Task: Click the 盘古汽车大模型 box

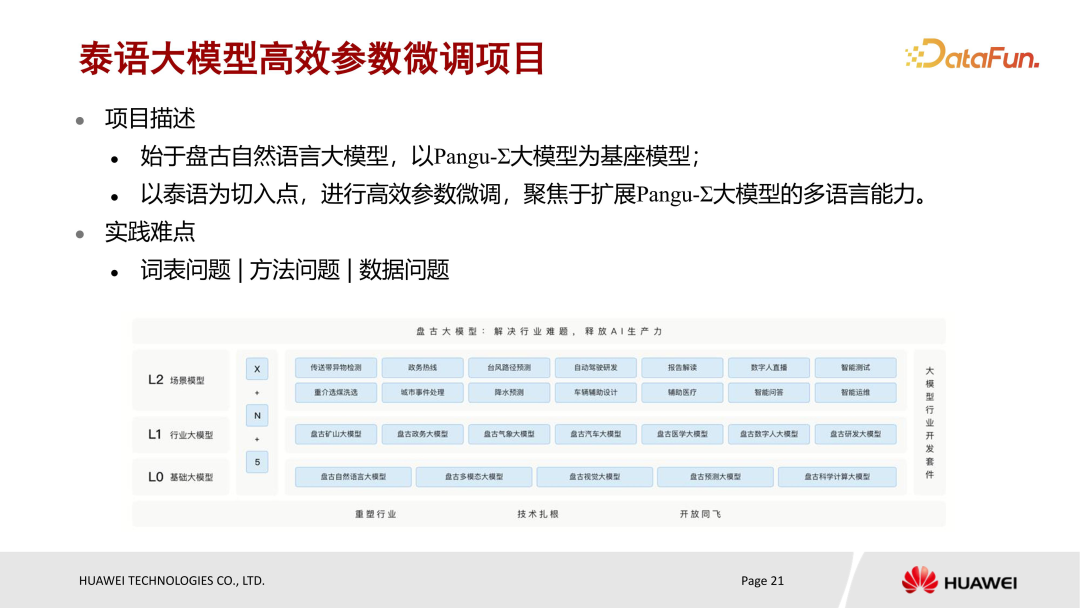Action: click(596, 434)
